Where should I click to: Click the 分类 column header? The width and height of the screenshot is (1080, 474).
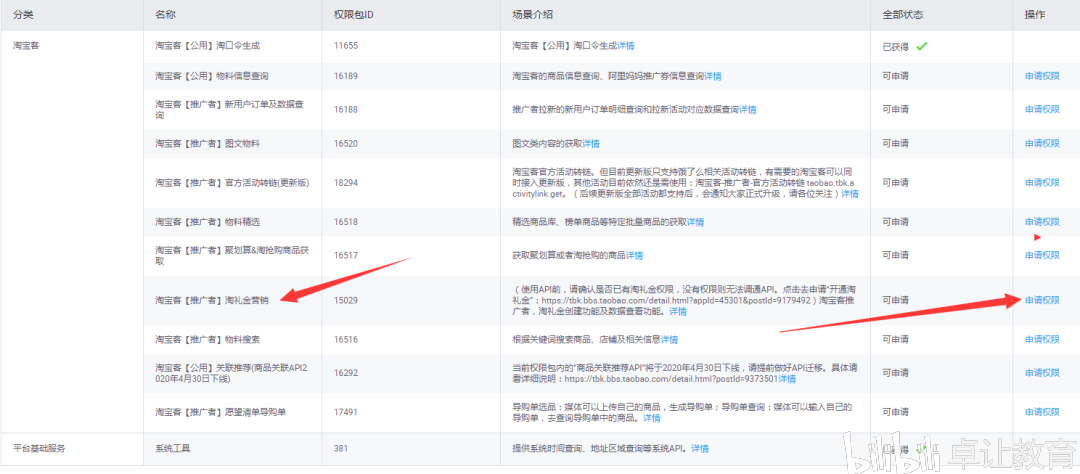point(22,14)
